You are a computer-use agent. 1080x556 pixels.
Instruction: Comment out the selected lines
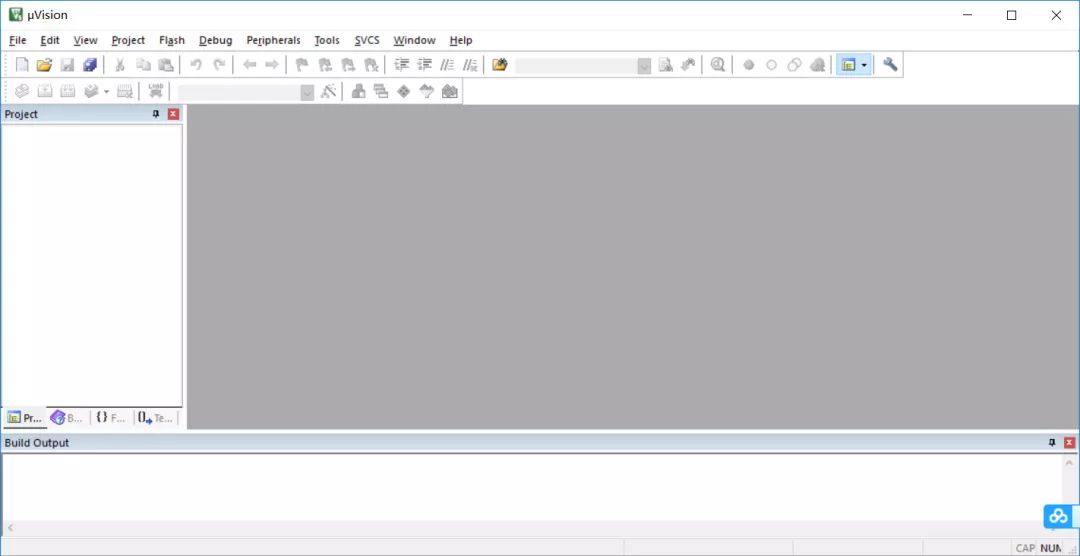click(x=447, y=65)
